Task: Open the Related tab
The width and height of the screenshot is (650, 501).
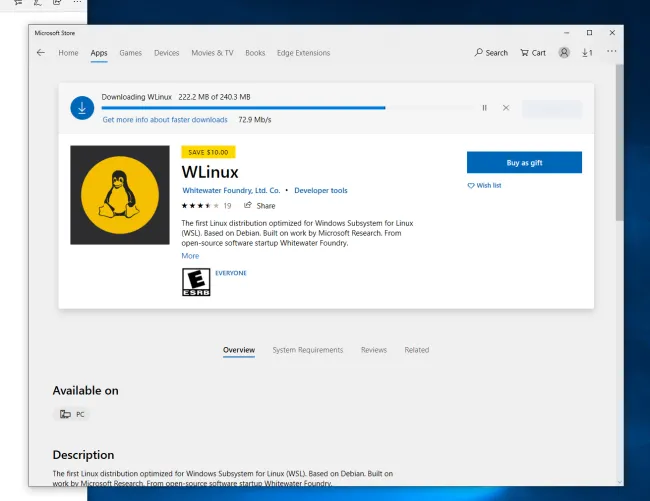Action: click(x=417, y=350)
